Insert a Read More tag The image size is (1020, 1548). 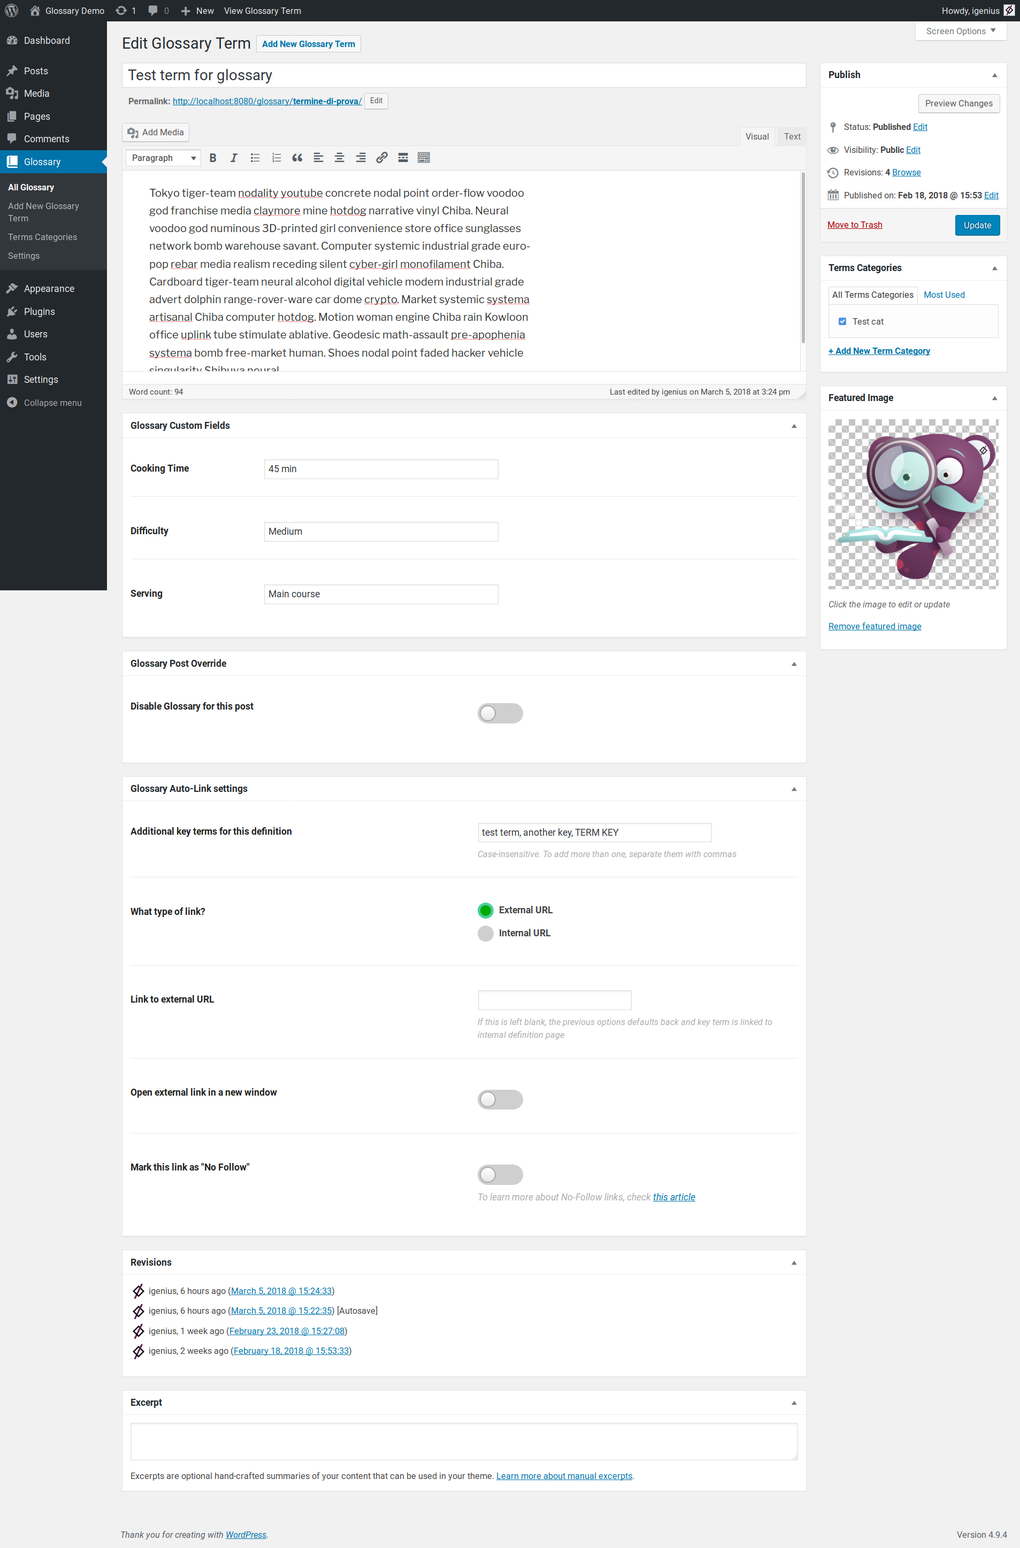(x=402, y=157)
